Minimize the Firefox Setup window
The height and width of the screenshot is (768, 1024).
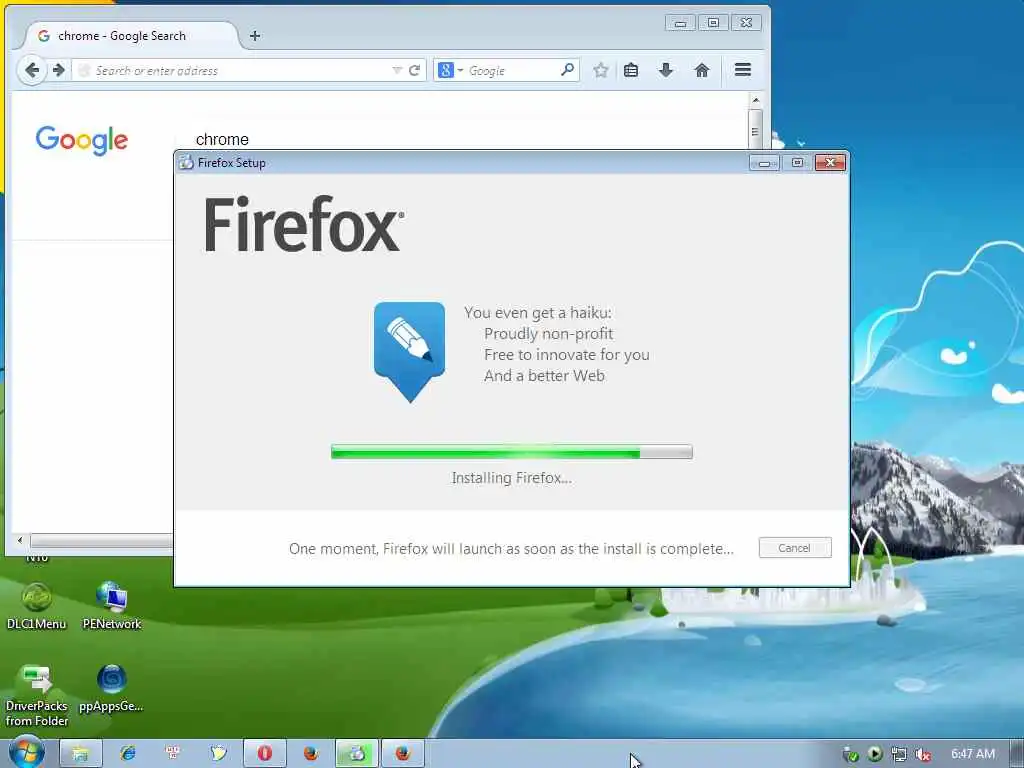pyautogui.click(x=764, y=163)
